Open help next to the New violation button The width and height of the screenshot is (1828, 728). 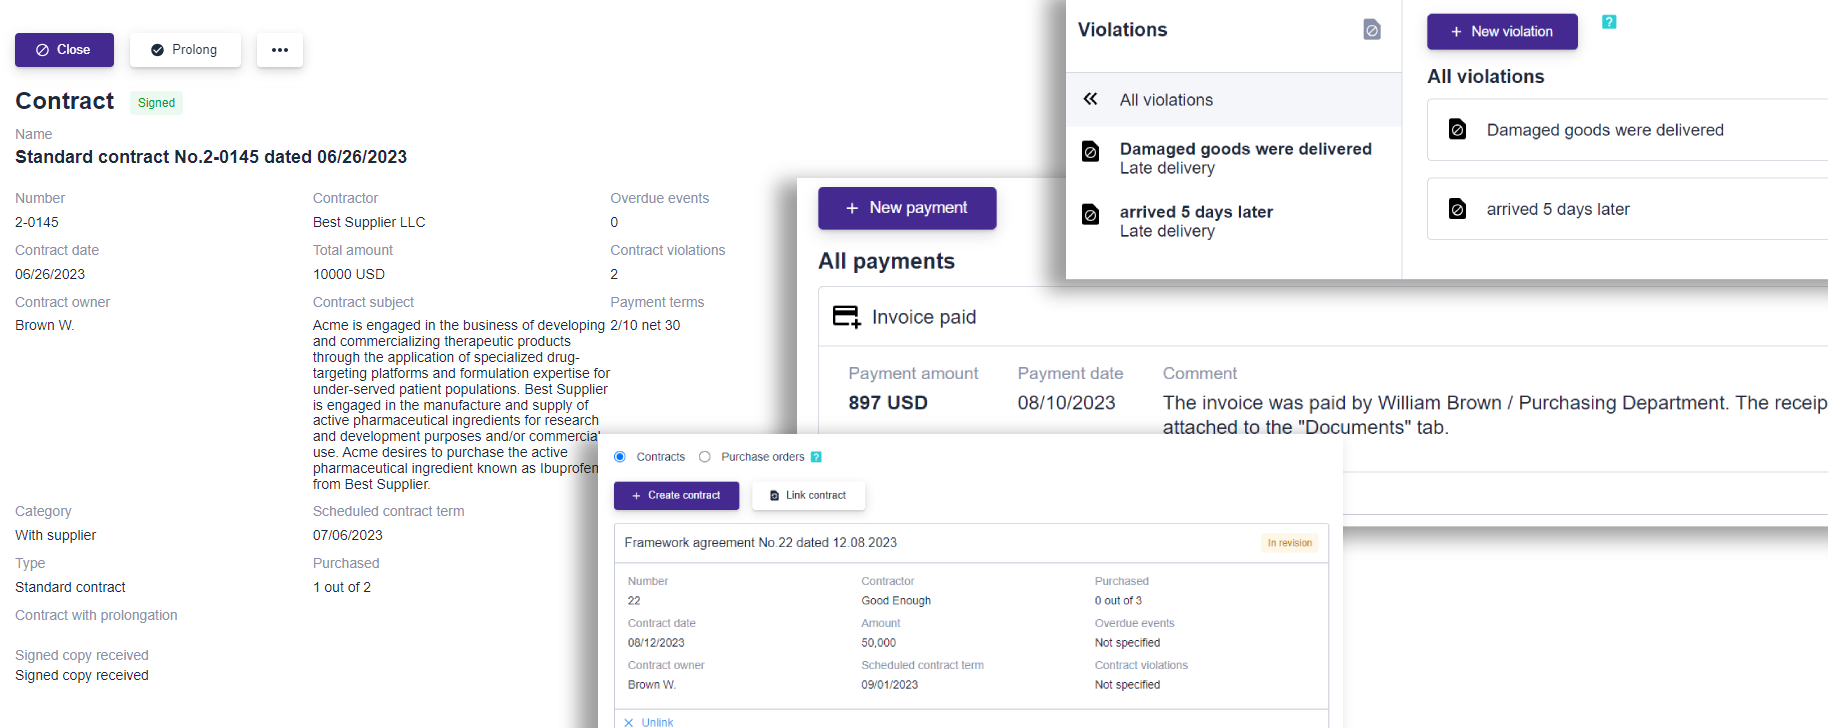pos(1609,20)
